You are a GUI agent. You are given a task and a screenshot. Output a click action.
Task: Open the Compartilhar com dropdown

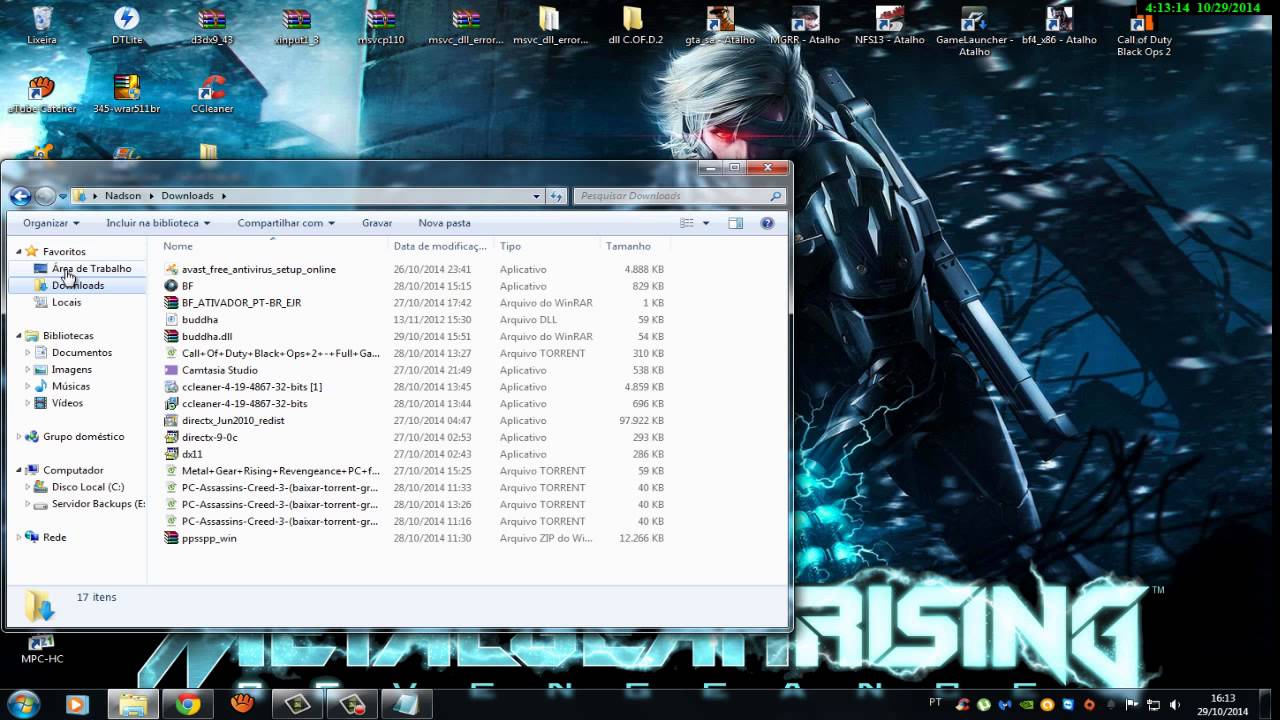(x=286, y=223)
